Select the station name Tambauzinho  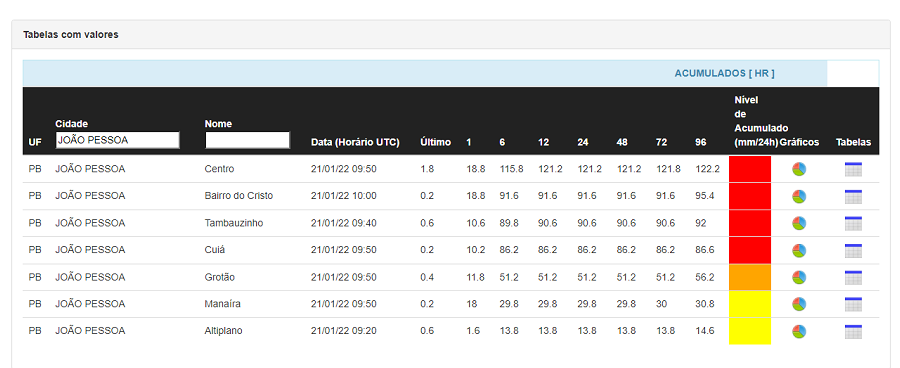tap(234, 223)
